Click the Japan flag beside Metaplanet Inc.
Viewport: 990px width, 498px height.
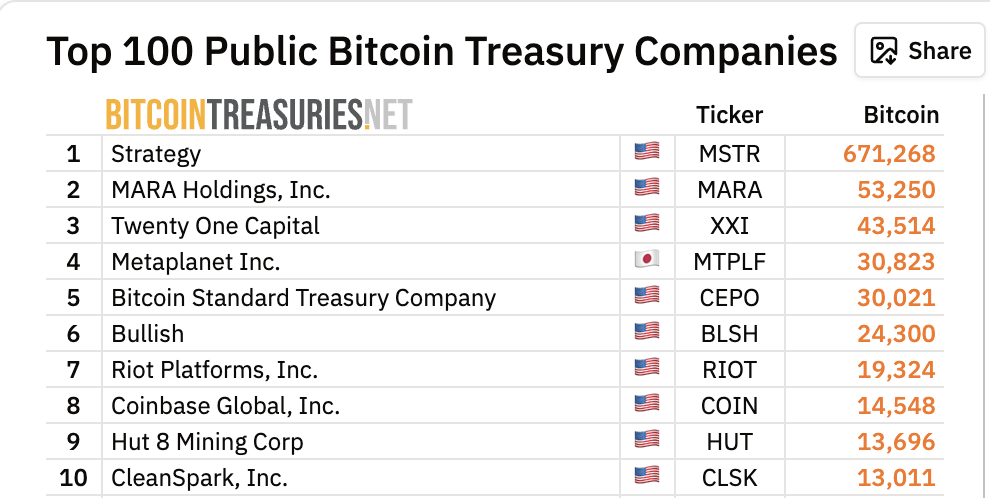(x=647, y=260)
